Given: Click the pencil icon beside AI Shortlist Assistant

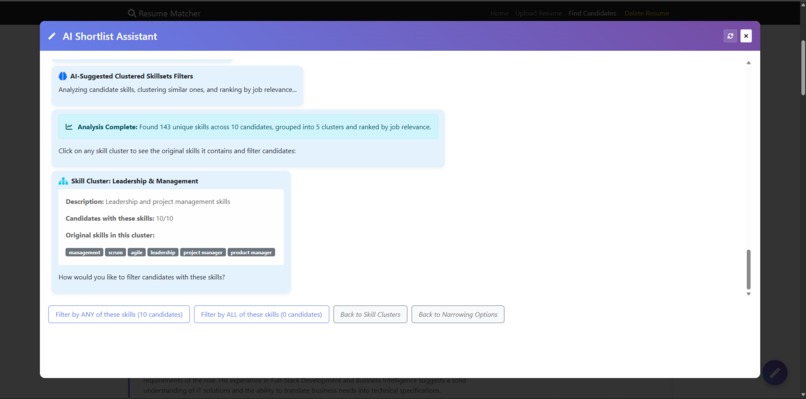Looking at the screenshot, I should (x=52, y=37).
